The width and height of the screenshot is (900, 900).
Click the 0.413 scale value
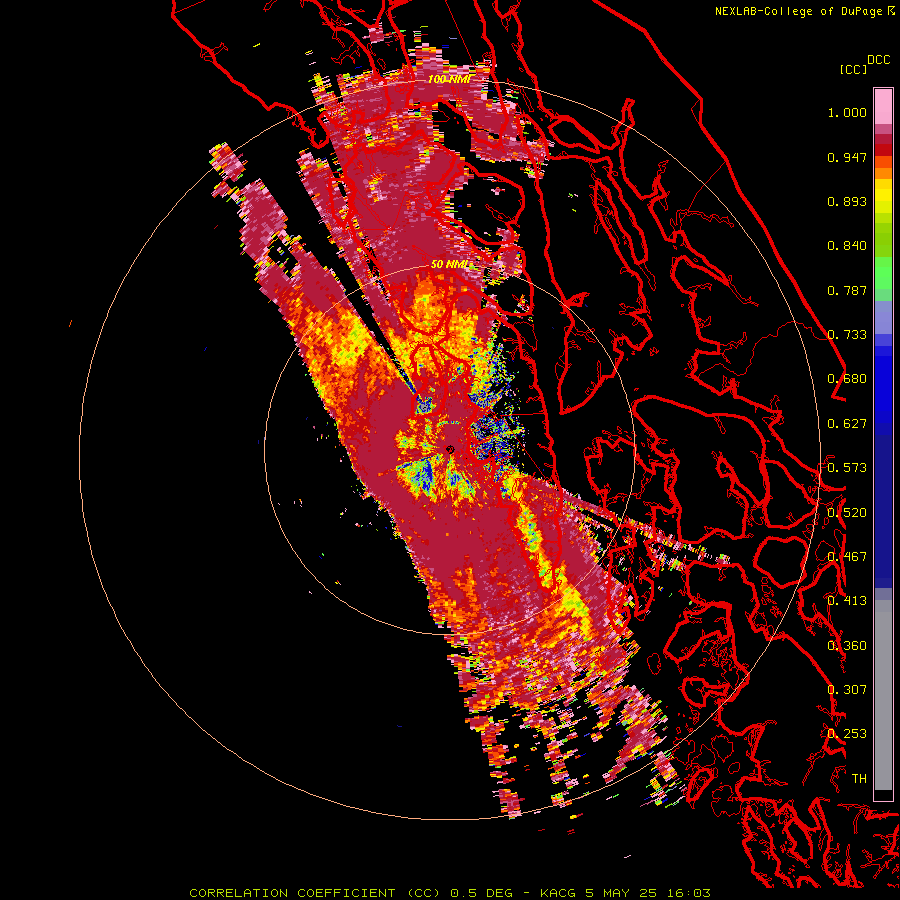point(847,601)
